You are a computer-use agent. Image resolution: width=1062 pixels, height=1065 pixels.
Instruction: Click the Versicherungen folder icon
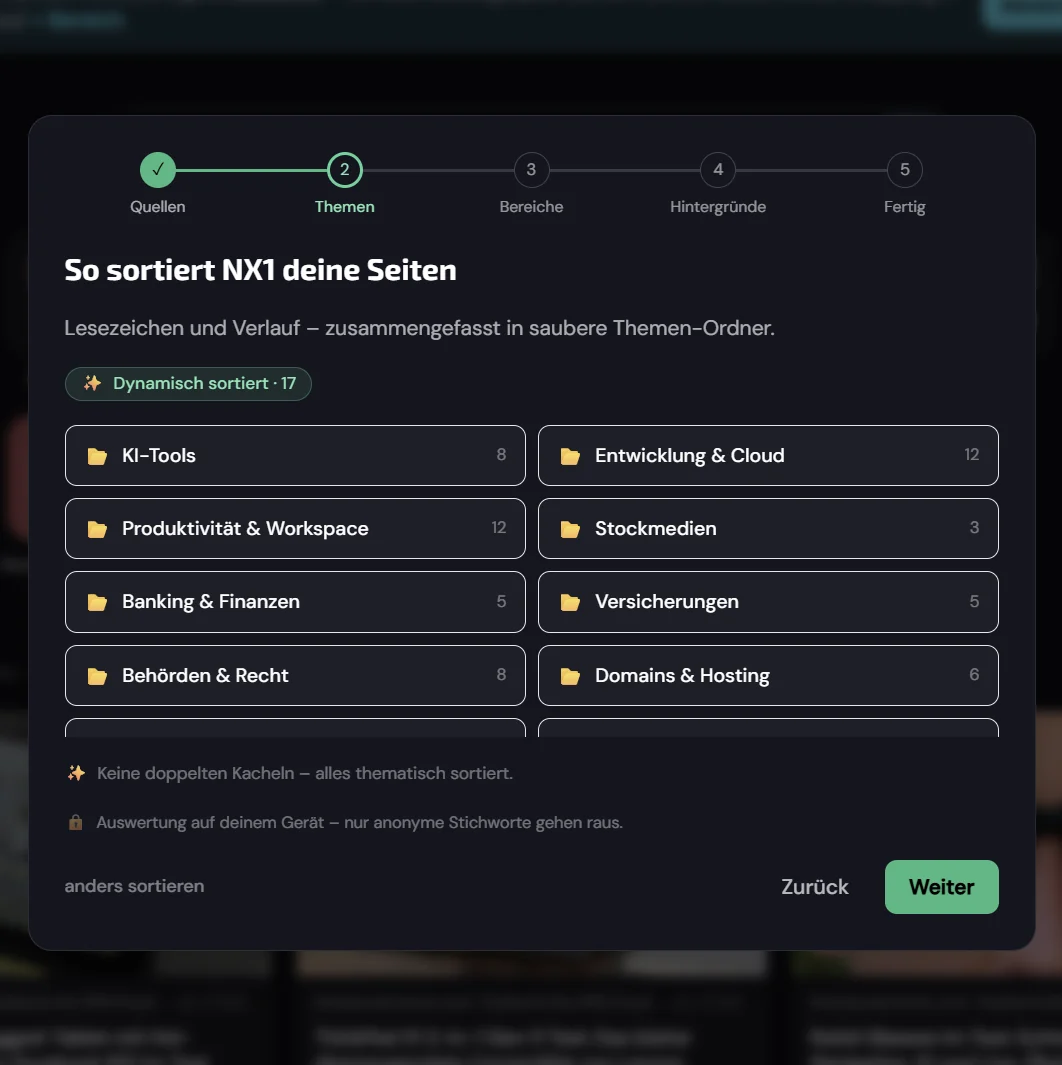570,602
